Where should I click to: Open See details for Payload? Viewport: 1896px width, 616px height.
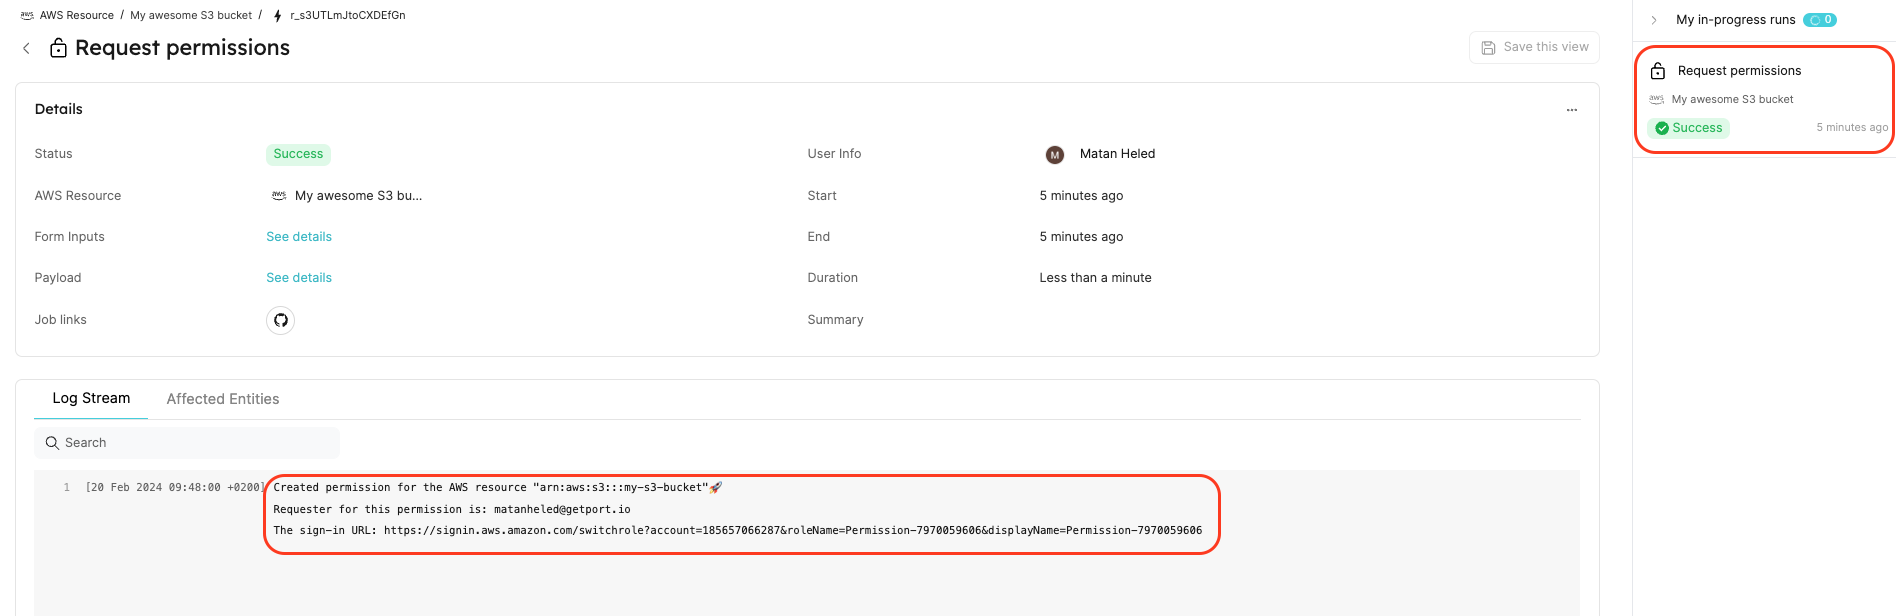click(298, 278)
